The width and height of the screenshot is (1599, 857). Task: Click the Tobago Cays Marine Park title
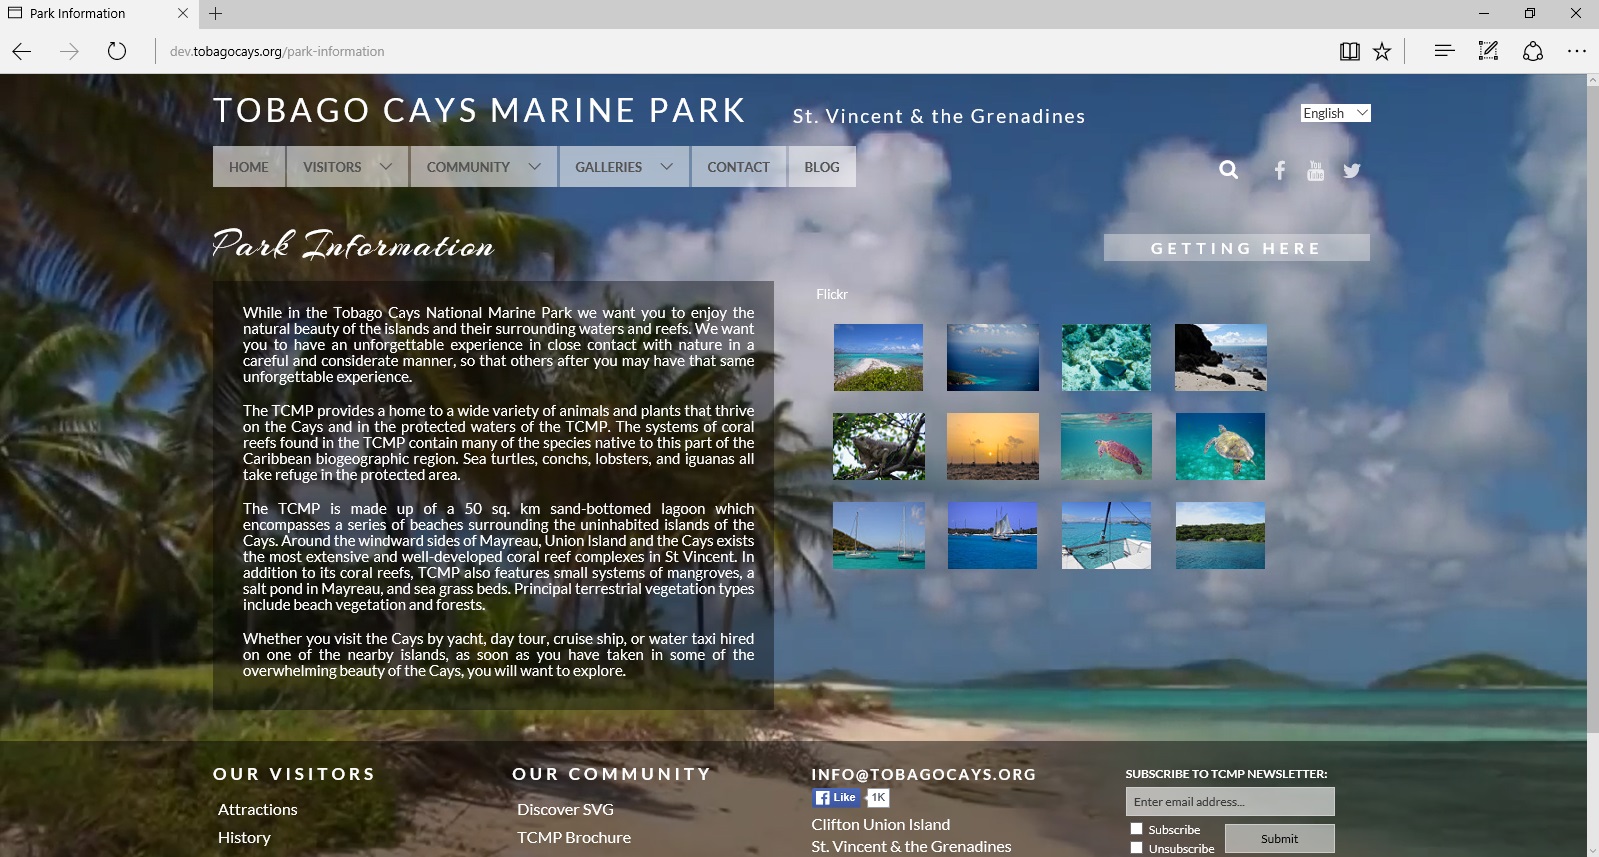pyautogui.click(x=480, y=110)
